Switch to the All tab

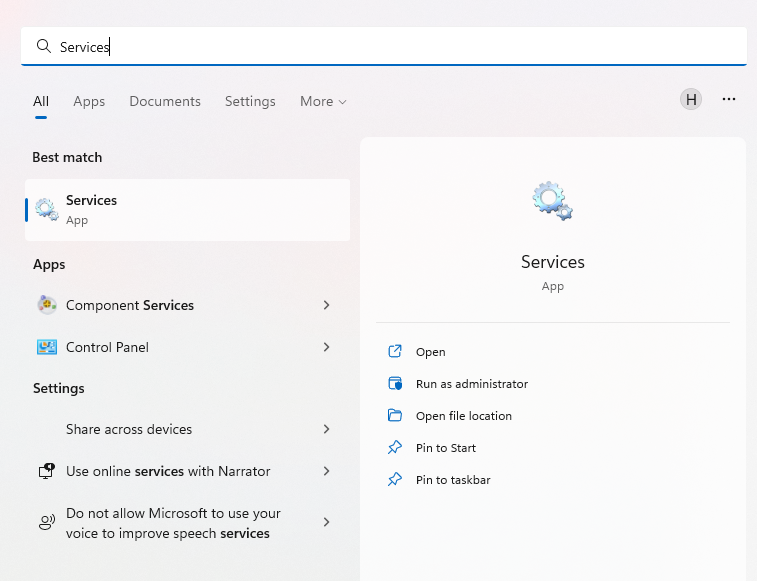click(x=41, y=101)
